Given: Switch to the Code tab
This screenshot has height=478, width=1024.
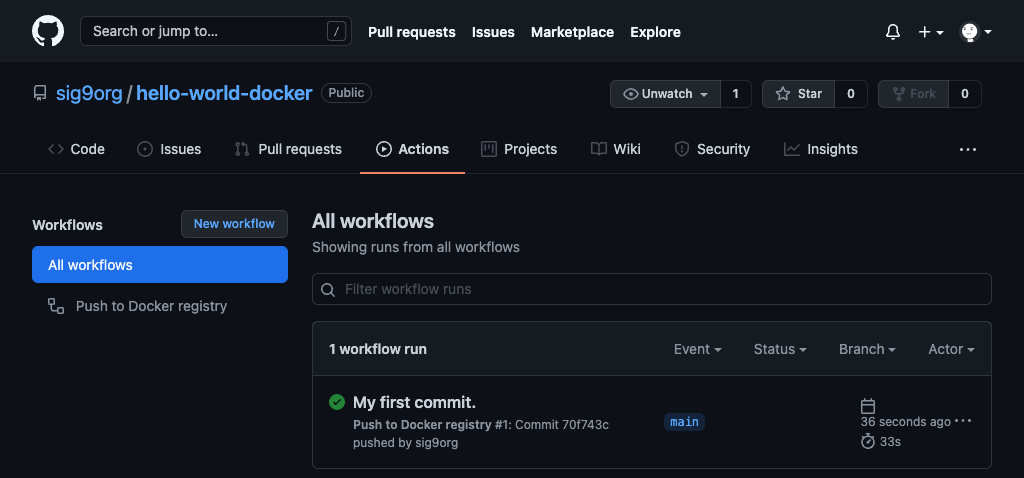Looking at the screenshot, I should click(76, 149).
